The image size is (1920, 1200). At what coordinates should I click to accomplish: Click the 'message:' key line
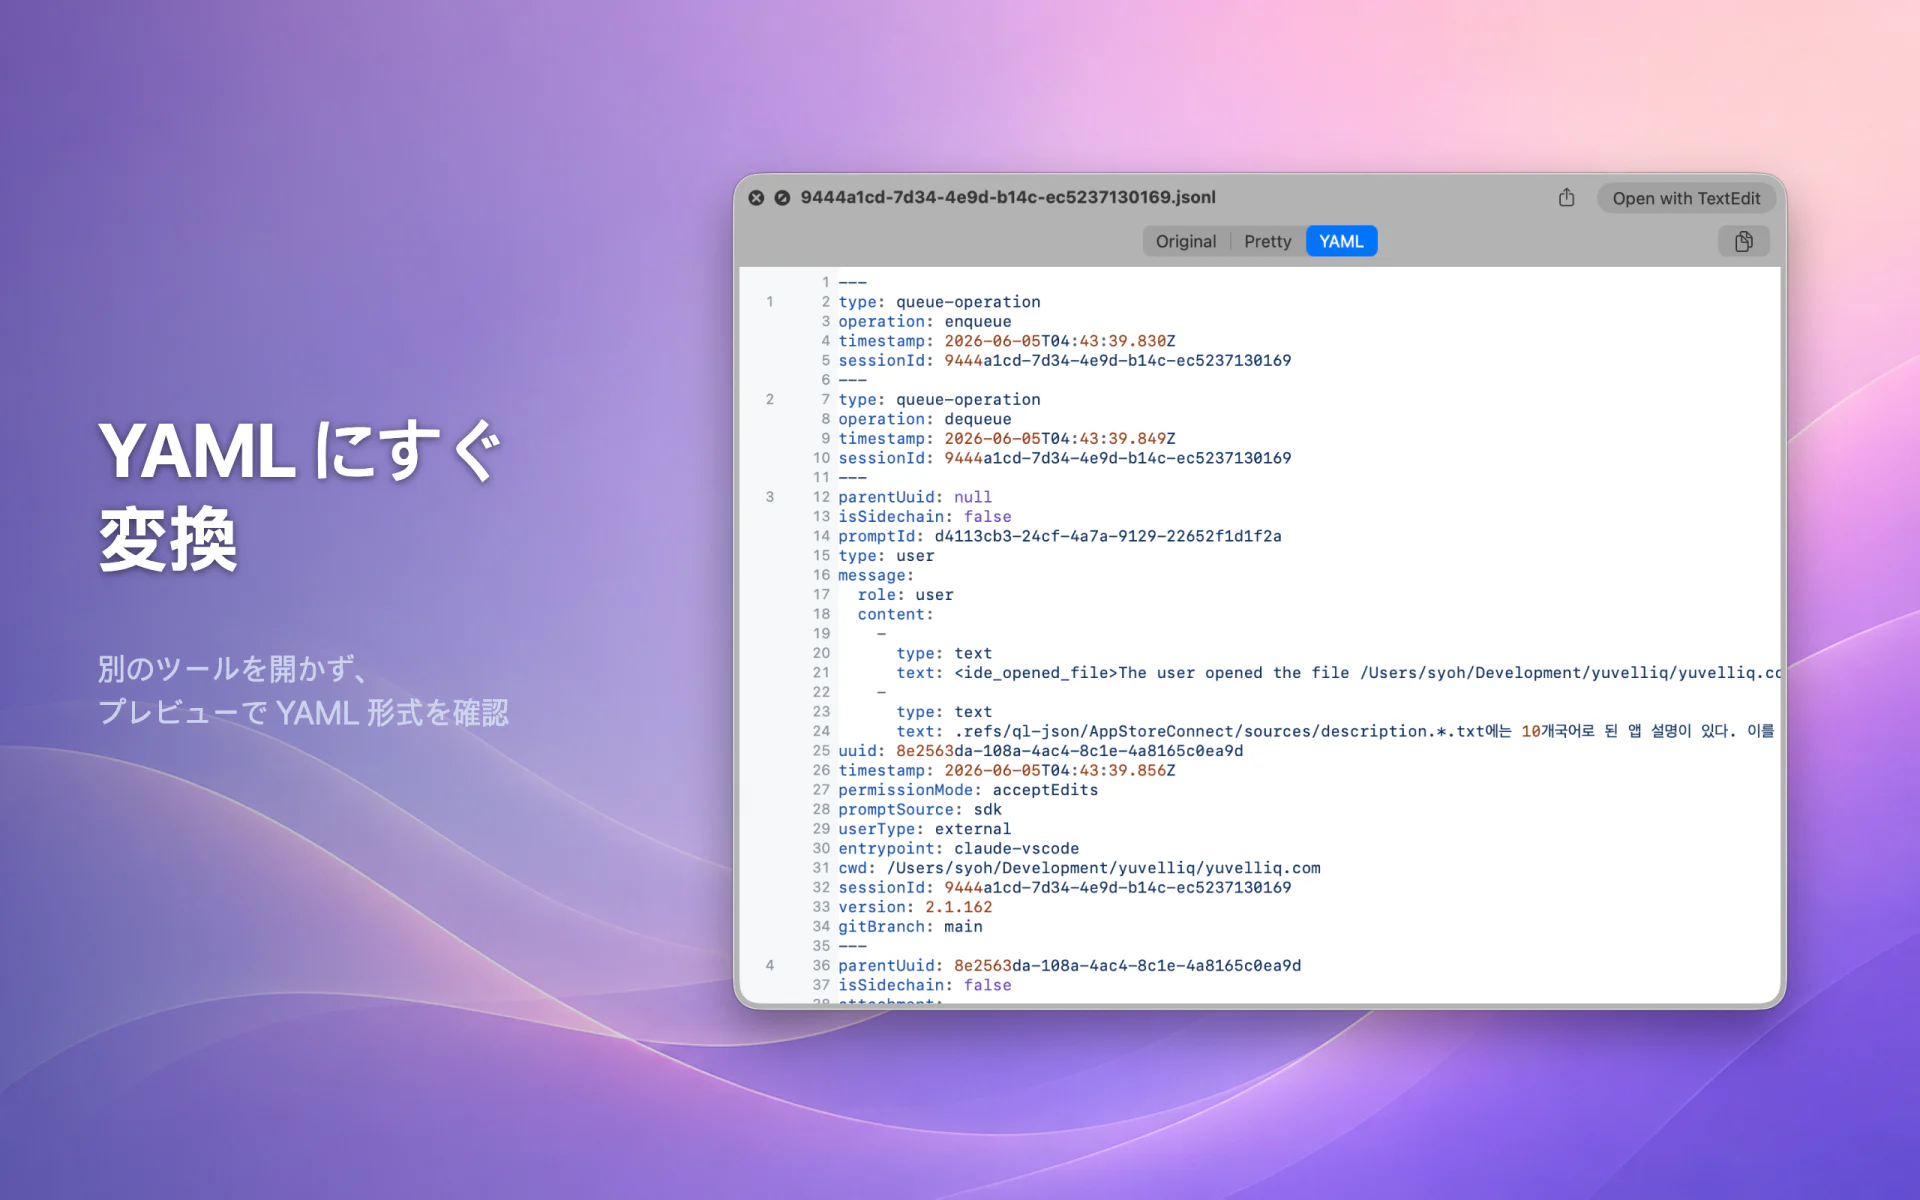pos(876,575)
